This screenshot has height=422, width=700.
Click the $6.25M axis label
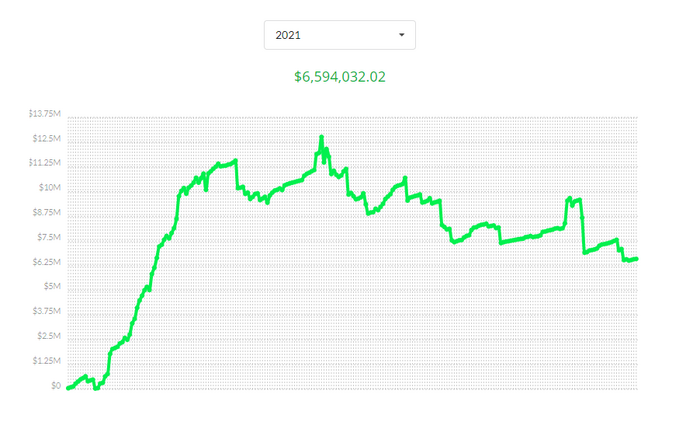click(46, 262)
